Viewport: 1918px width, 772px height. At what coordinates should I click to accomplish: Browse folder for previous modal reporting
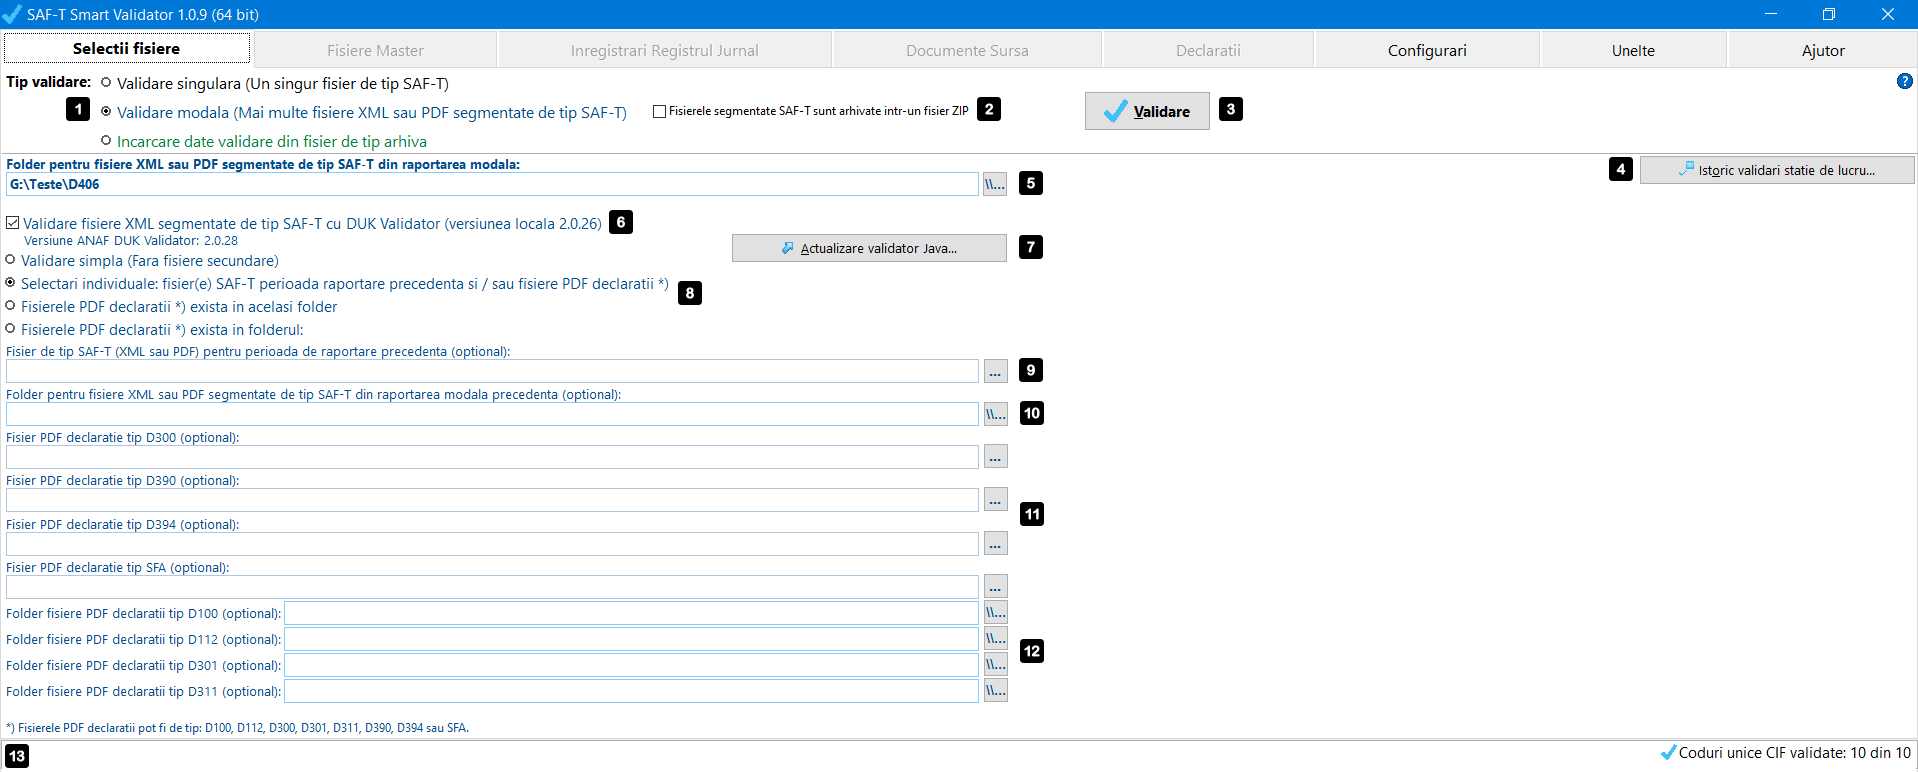pos(995,414)
